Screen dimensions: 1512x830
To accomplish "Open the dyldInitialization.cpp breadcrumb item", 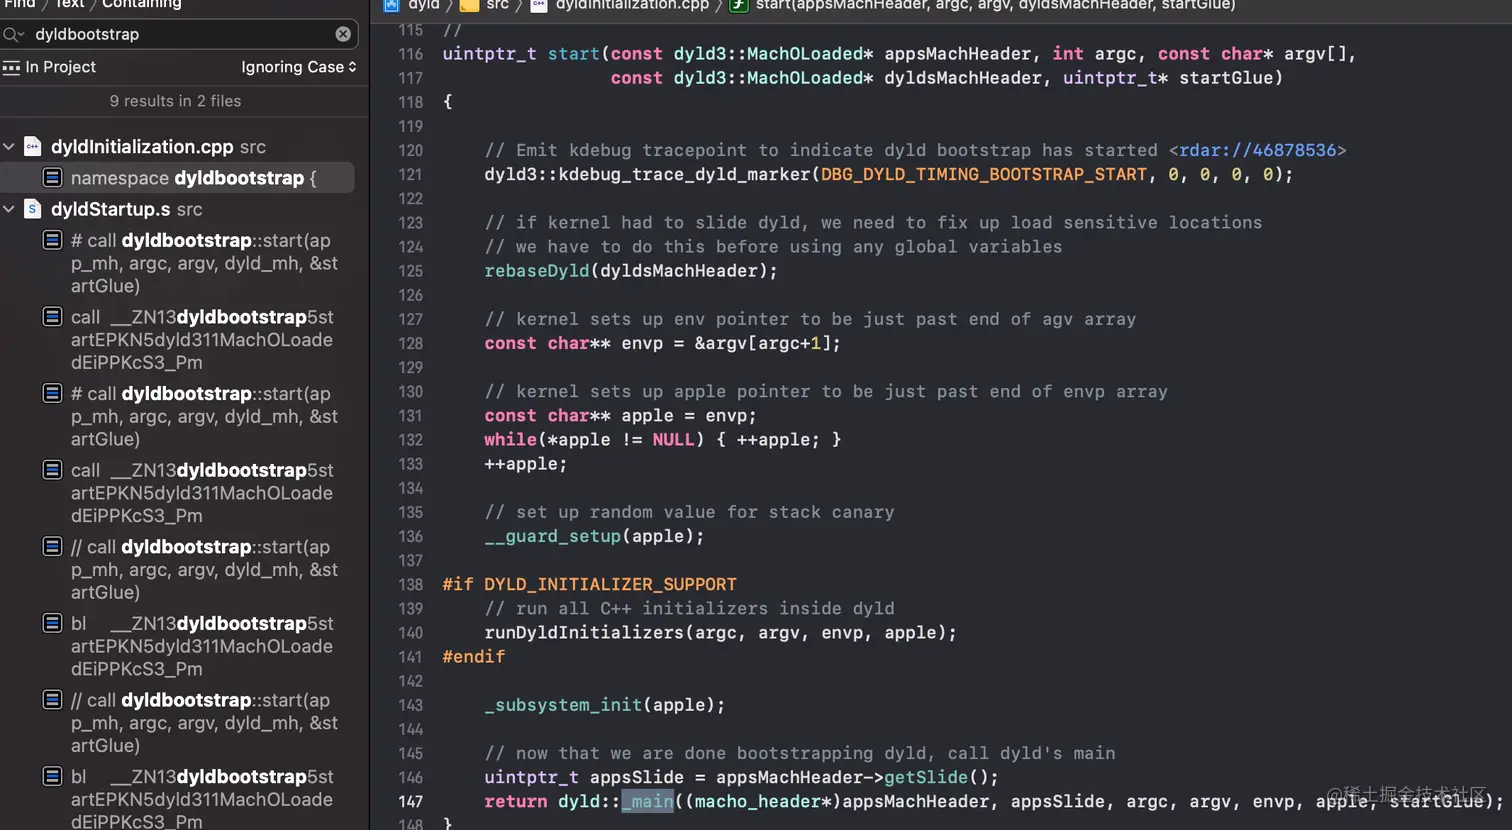I will (x=632, y=5).
